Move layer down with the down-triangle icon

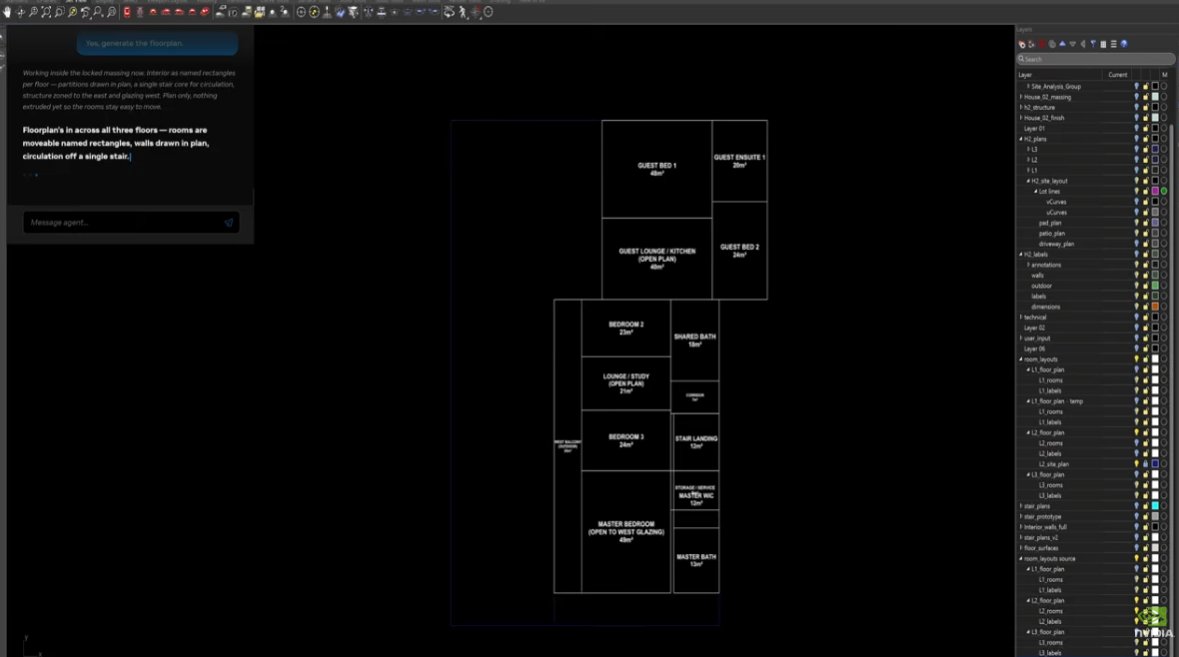(x=1073, y=44)
